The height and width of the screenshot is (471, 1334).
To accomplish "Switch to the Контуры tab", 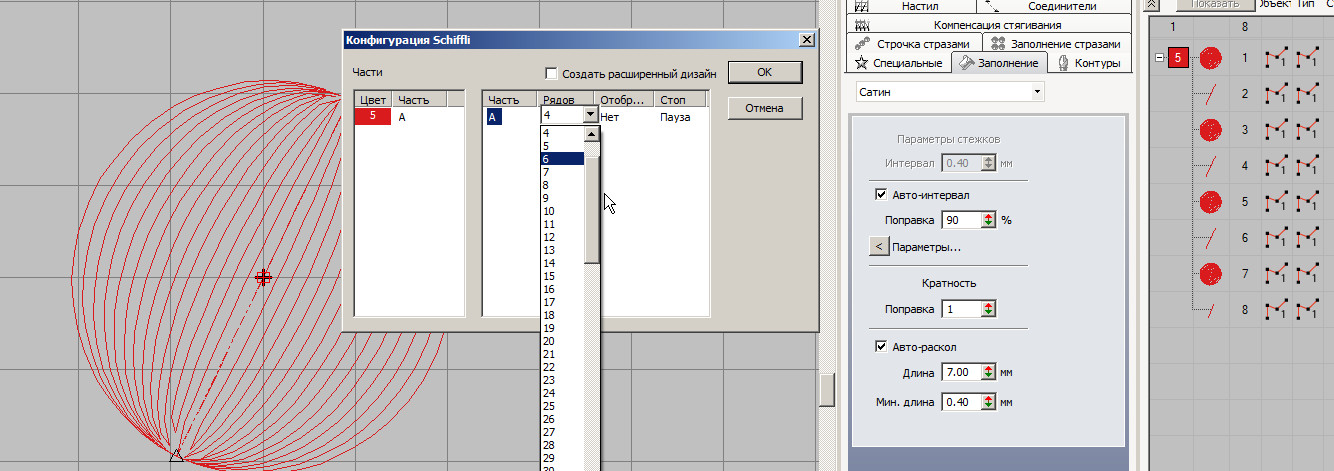I will 1087,63.
